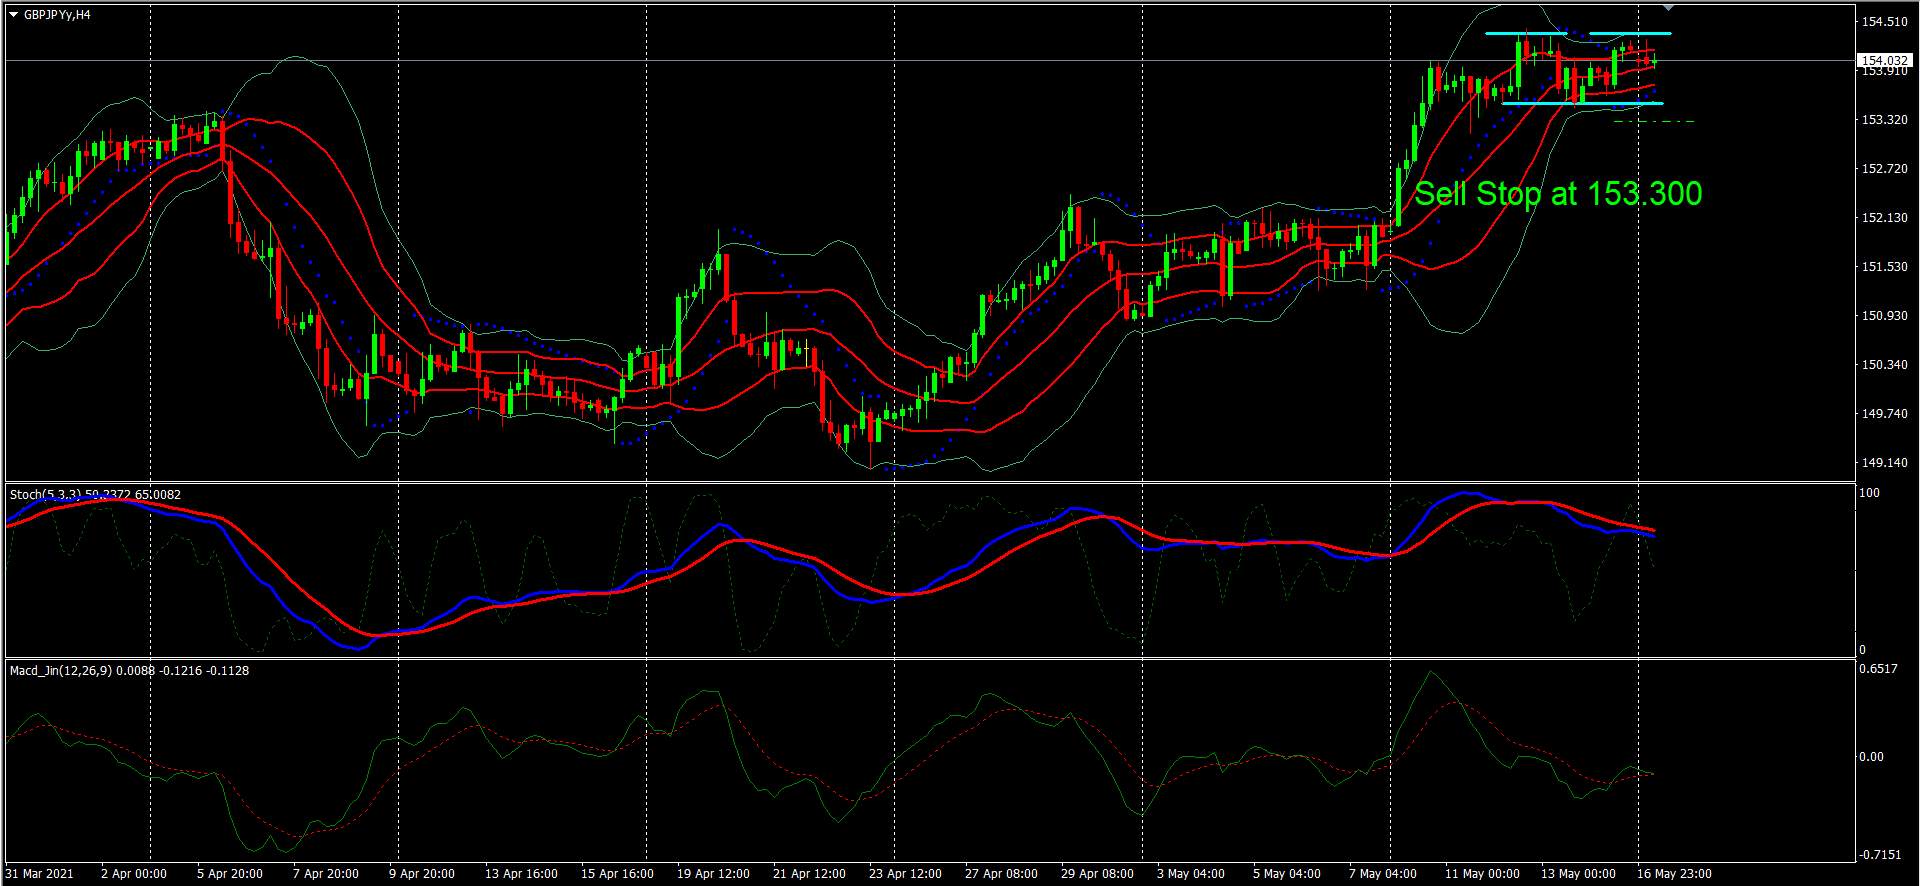This screenshot has width=1920, height=886.
Task: Select the upper-right cyan resistance line
Action: (x=1630, y=34)
